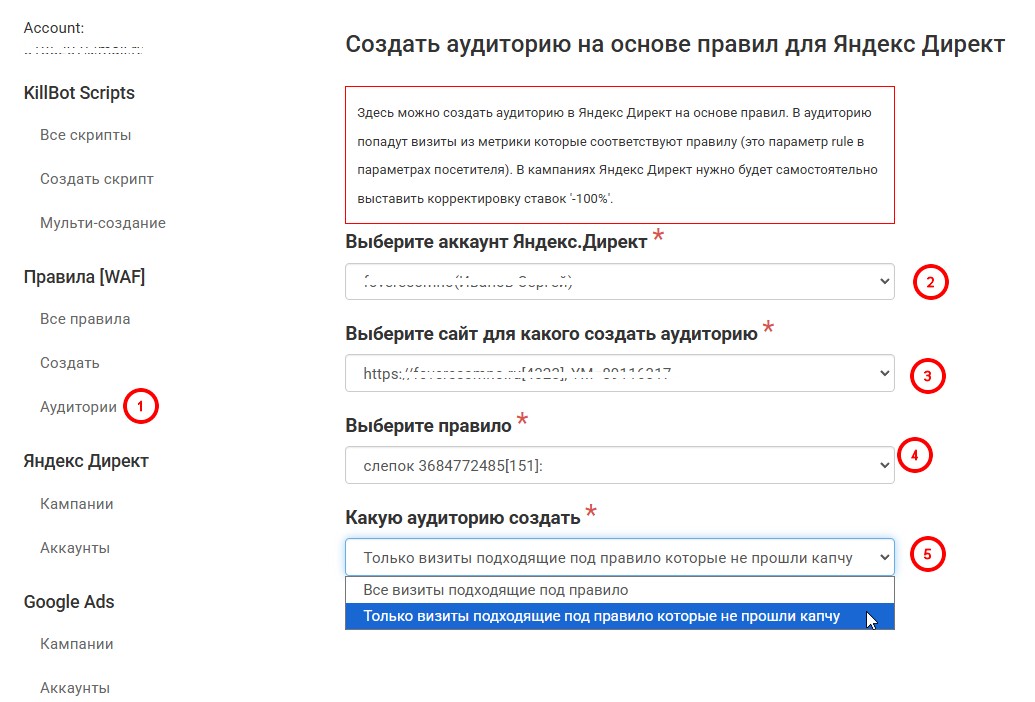Open 'Все скрипты' in sidebar
Image resolution: width=1035 pixels, height=702 pixels.
point(86,135)
